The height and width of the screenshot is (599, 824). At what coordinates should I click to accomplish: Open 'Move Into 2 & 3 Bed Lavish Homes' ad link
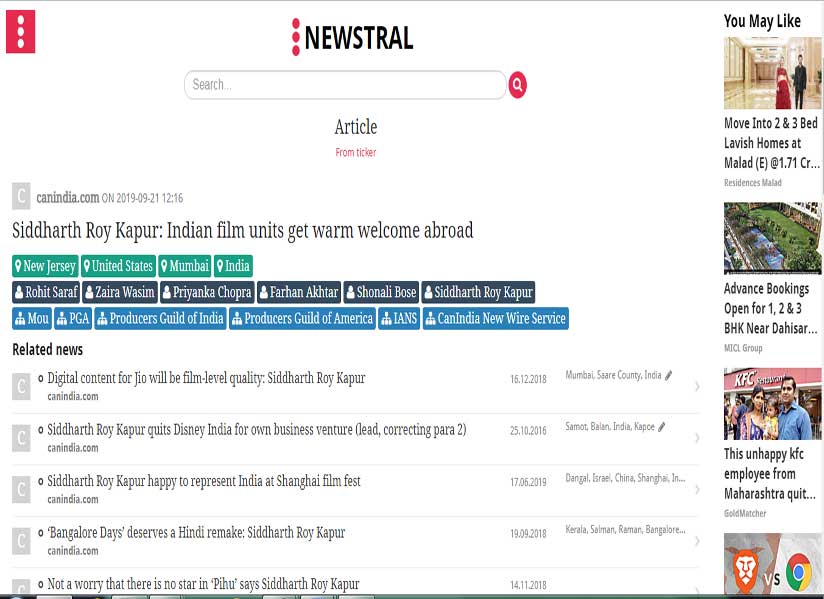(771, 143)
